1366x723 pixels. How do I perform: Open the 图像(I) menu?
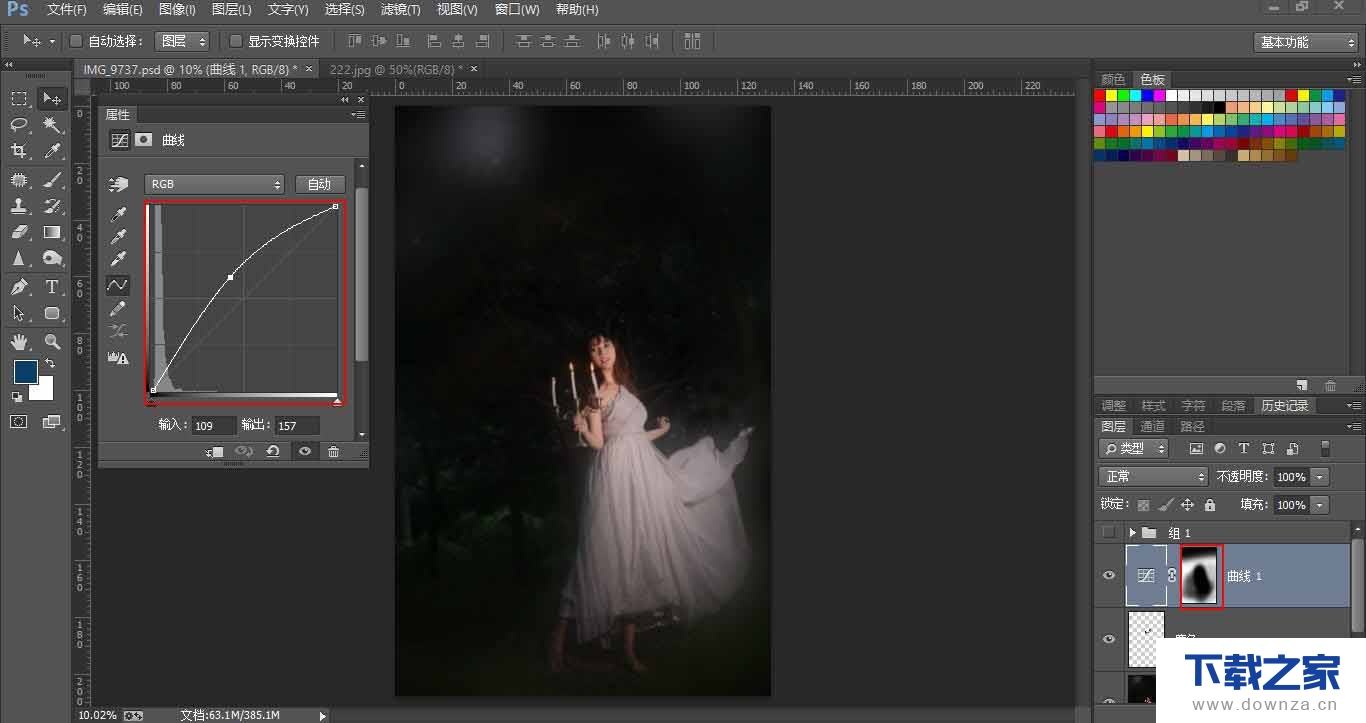[x=177, y=10]
